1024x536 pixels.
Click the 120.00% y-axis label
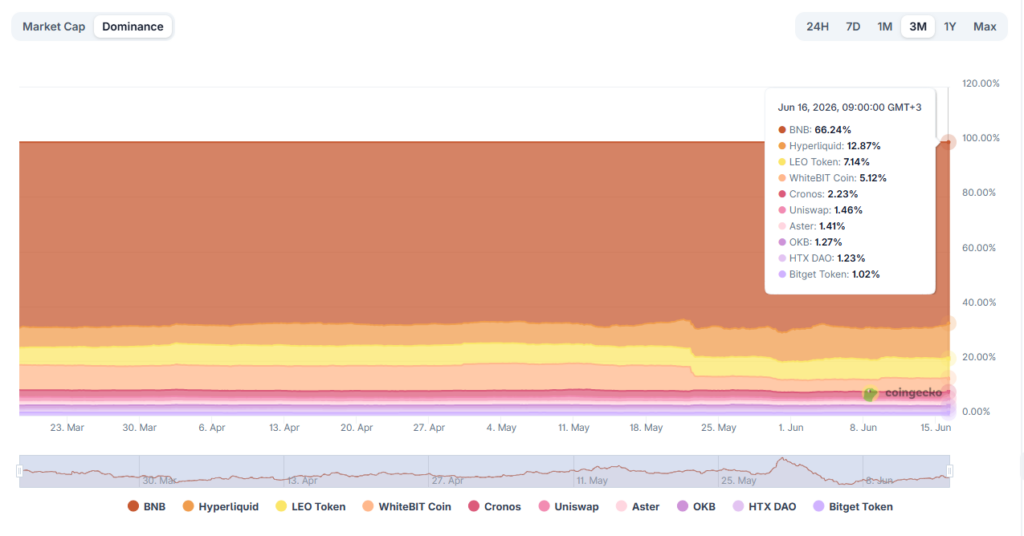point(980,84)
